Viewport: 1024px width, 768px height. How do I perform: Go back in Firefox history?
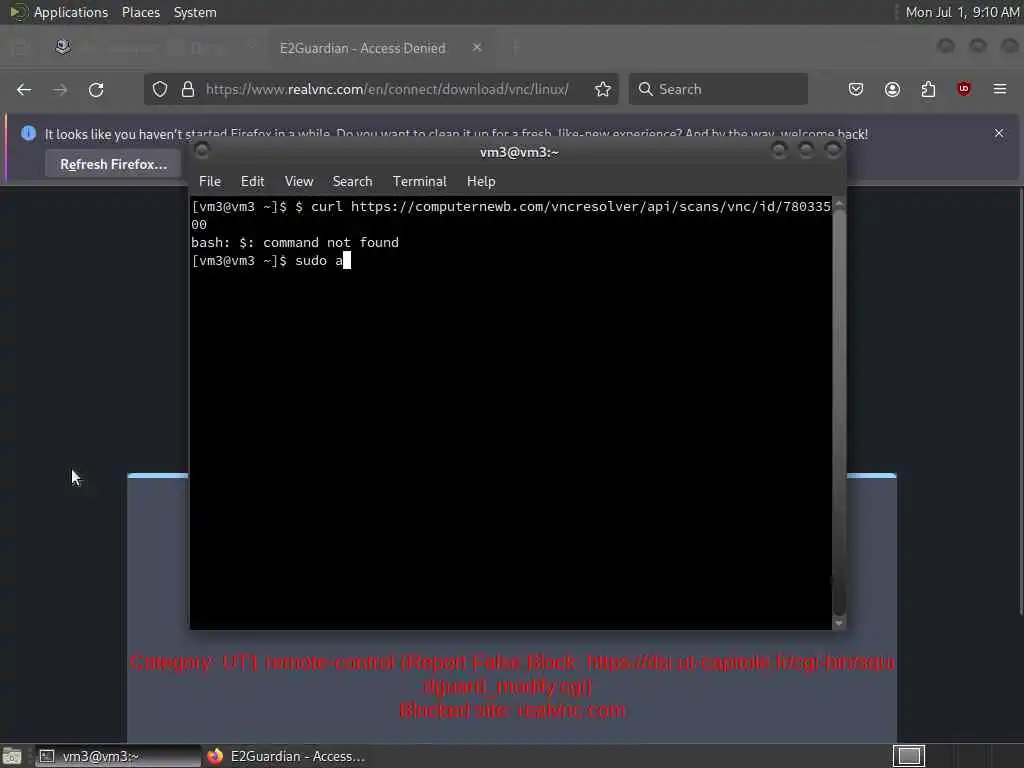pyautogui.click(x=24, y=89)
